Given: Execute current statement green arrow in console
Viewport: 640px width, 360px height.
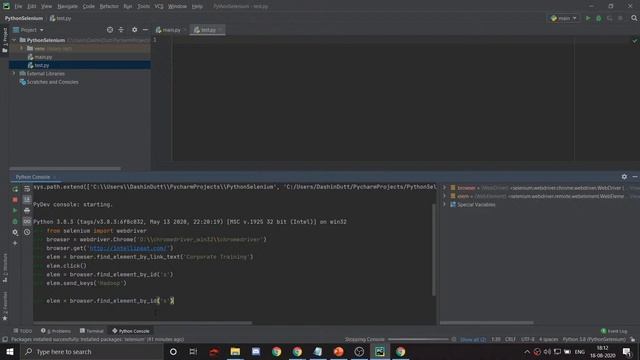Looking at the screenshot, I should click(15, 211).
